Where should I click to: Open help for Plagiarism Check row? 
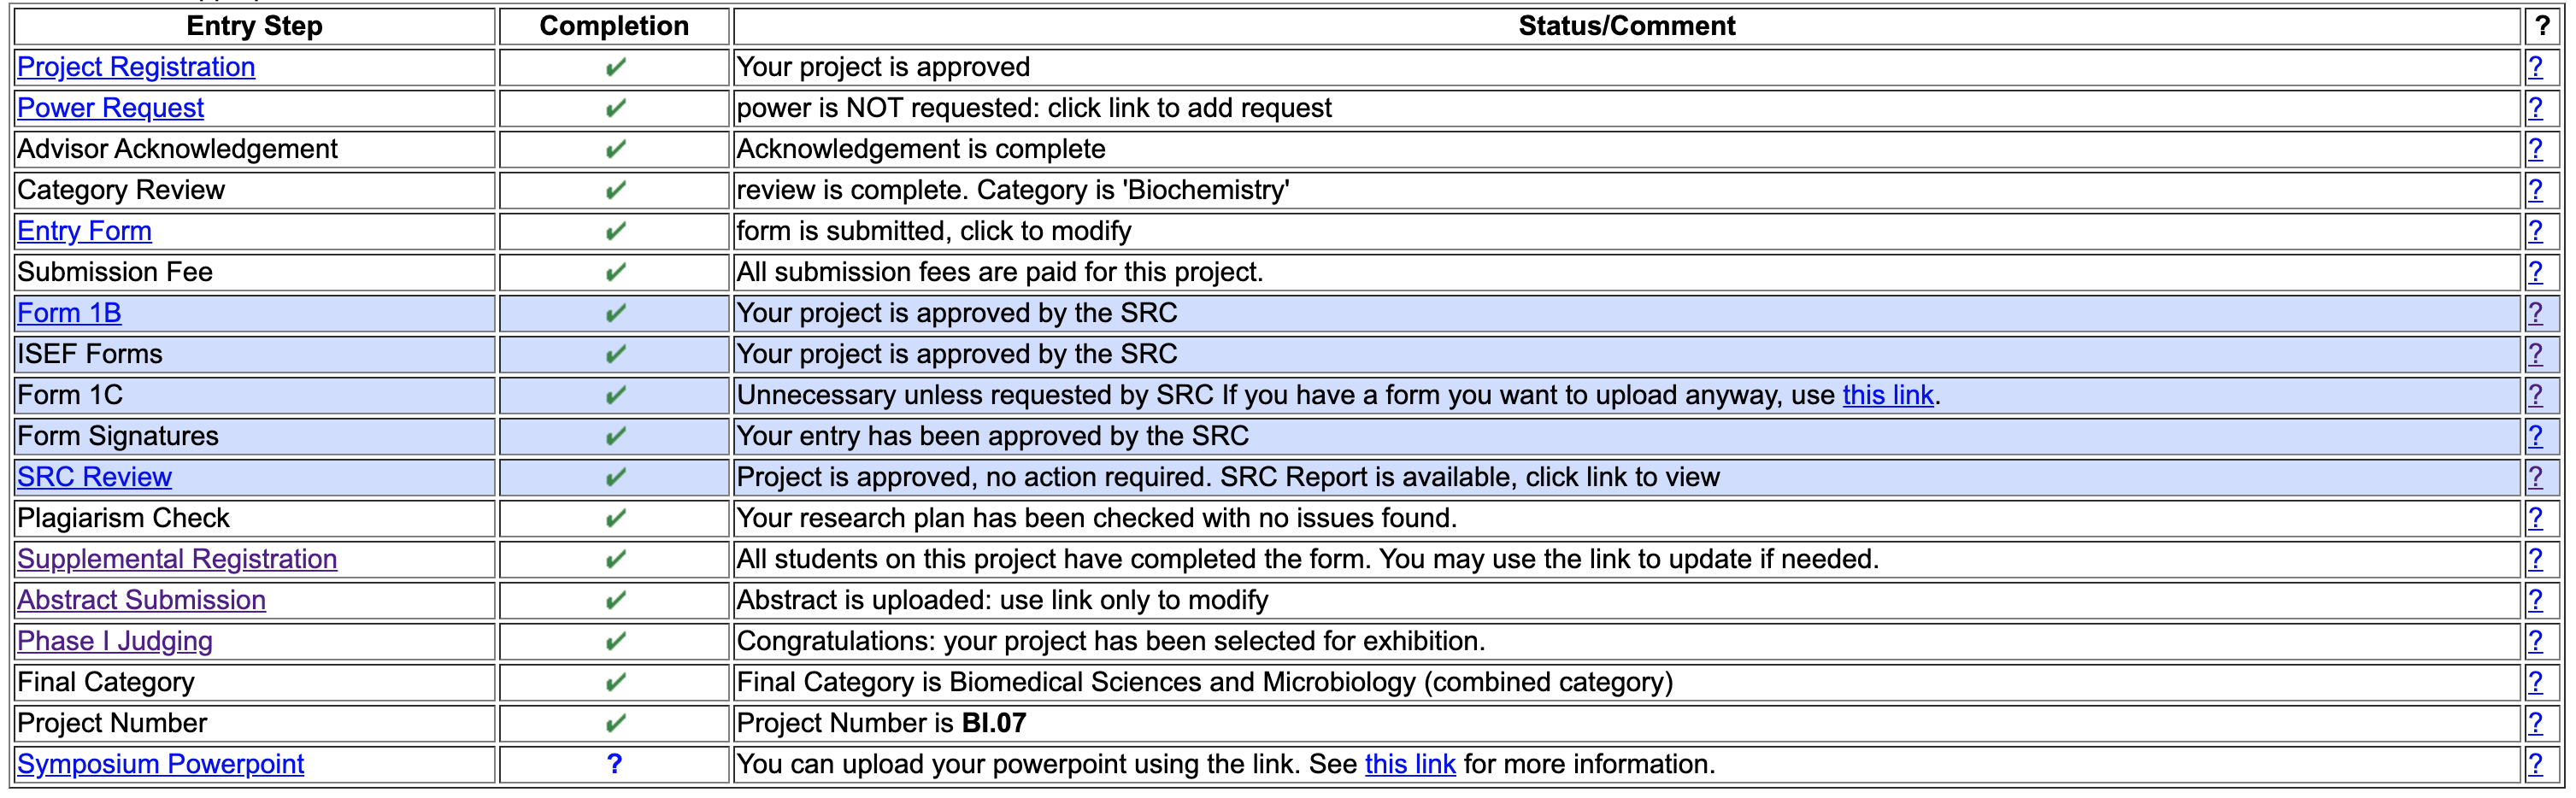point(2535,518)
